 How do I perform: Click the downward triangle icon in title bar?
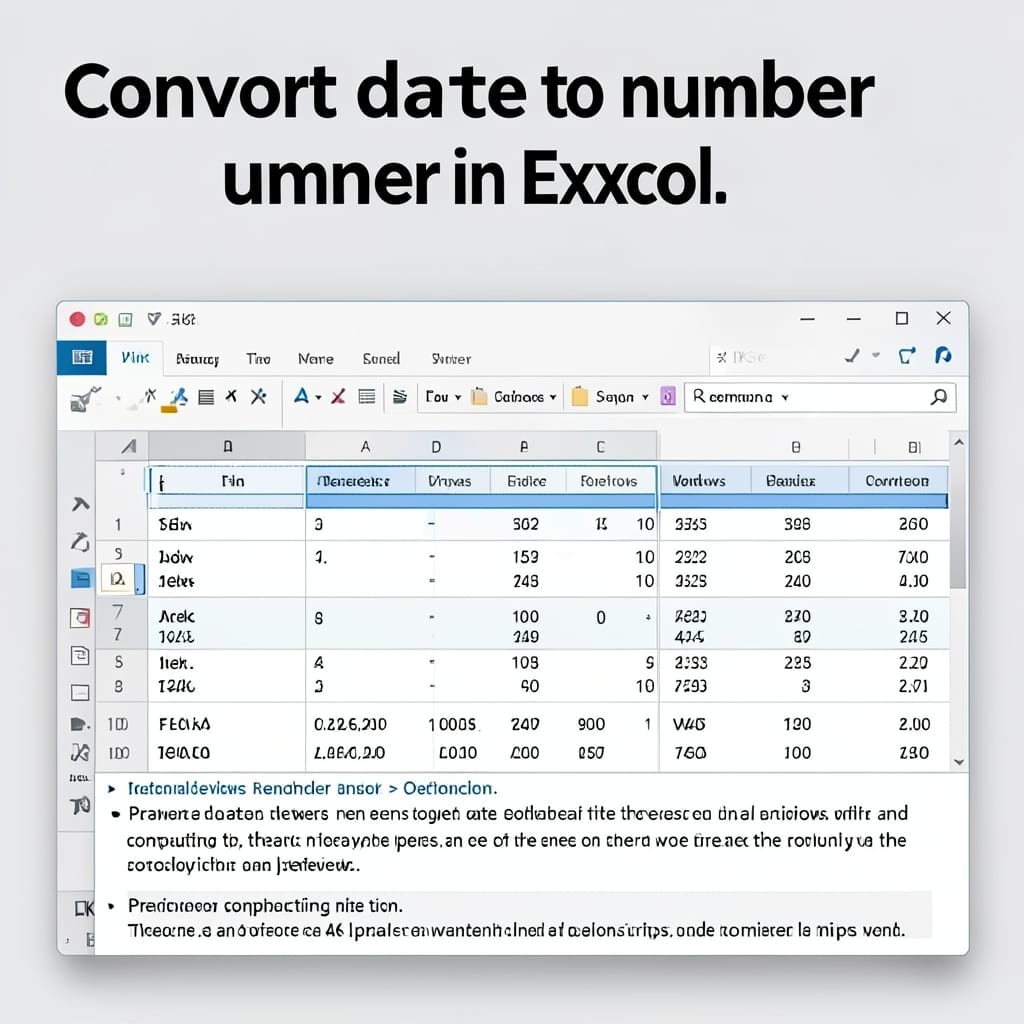154,319
